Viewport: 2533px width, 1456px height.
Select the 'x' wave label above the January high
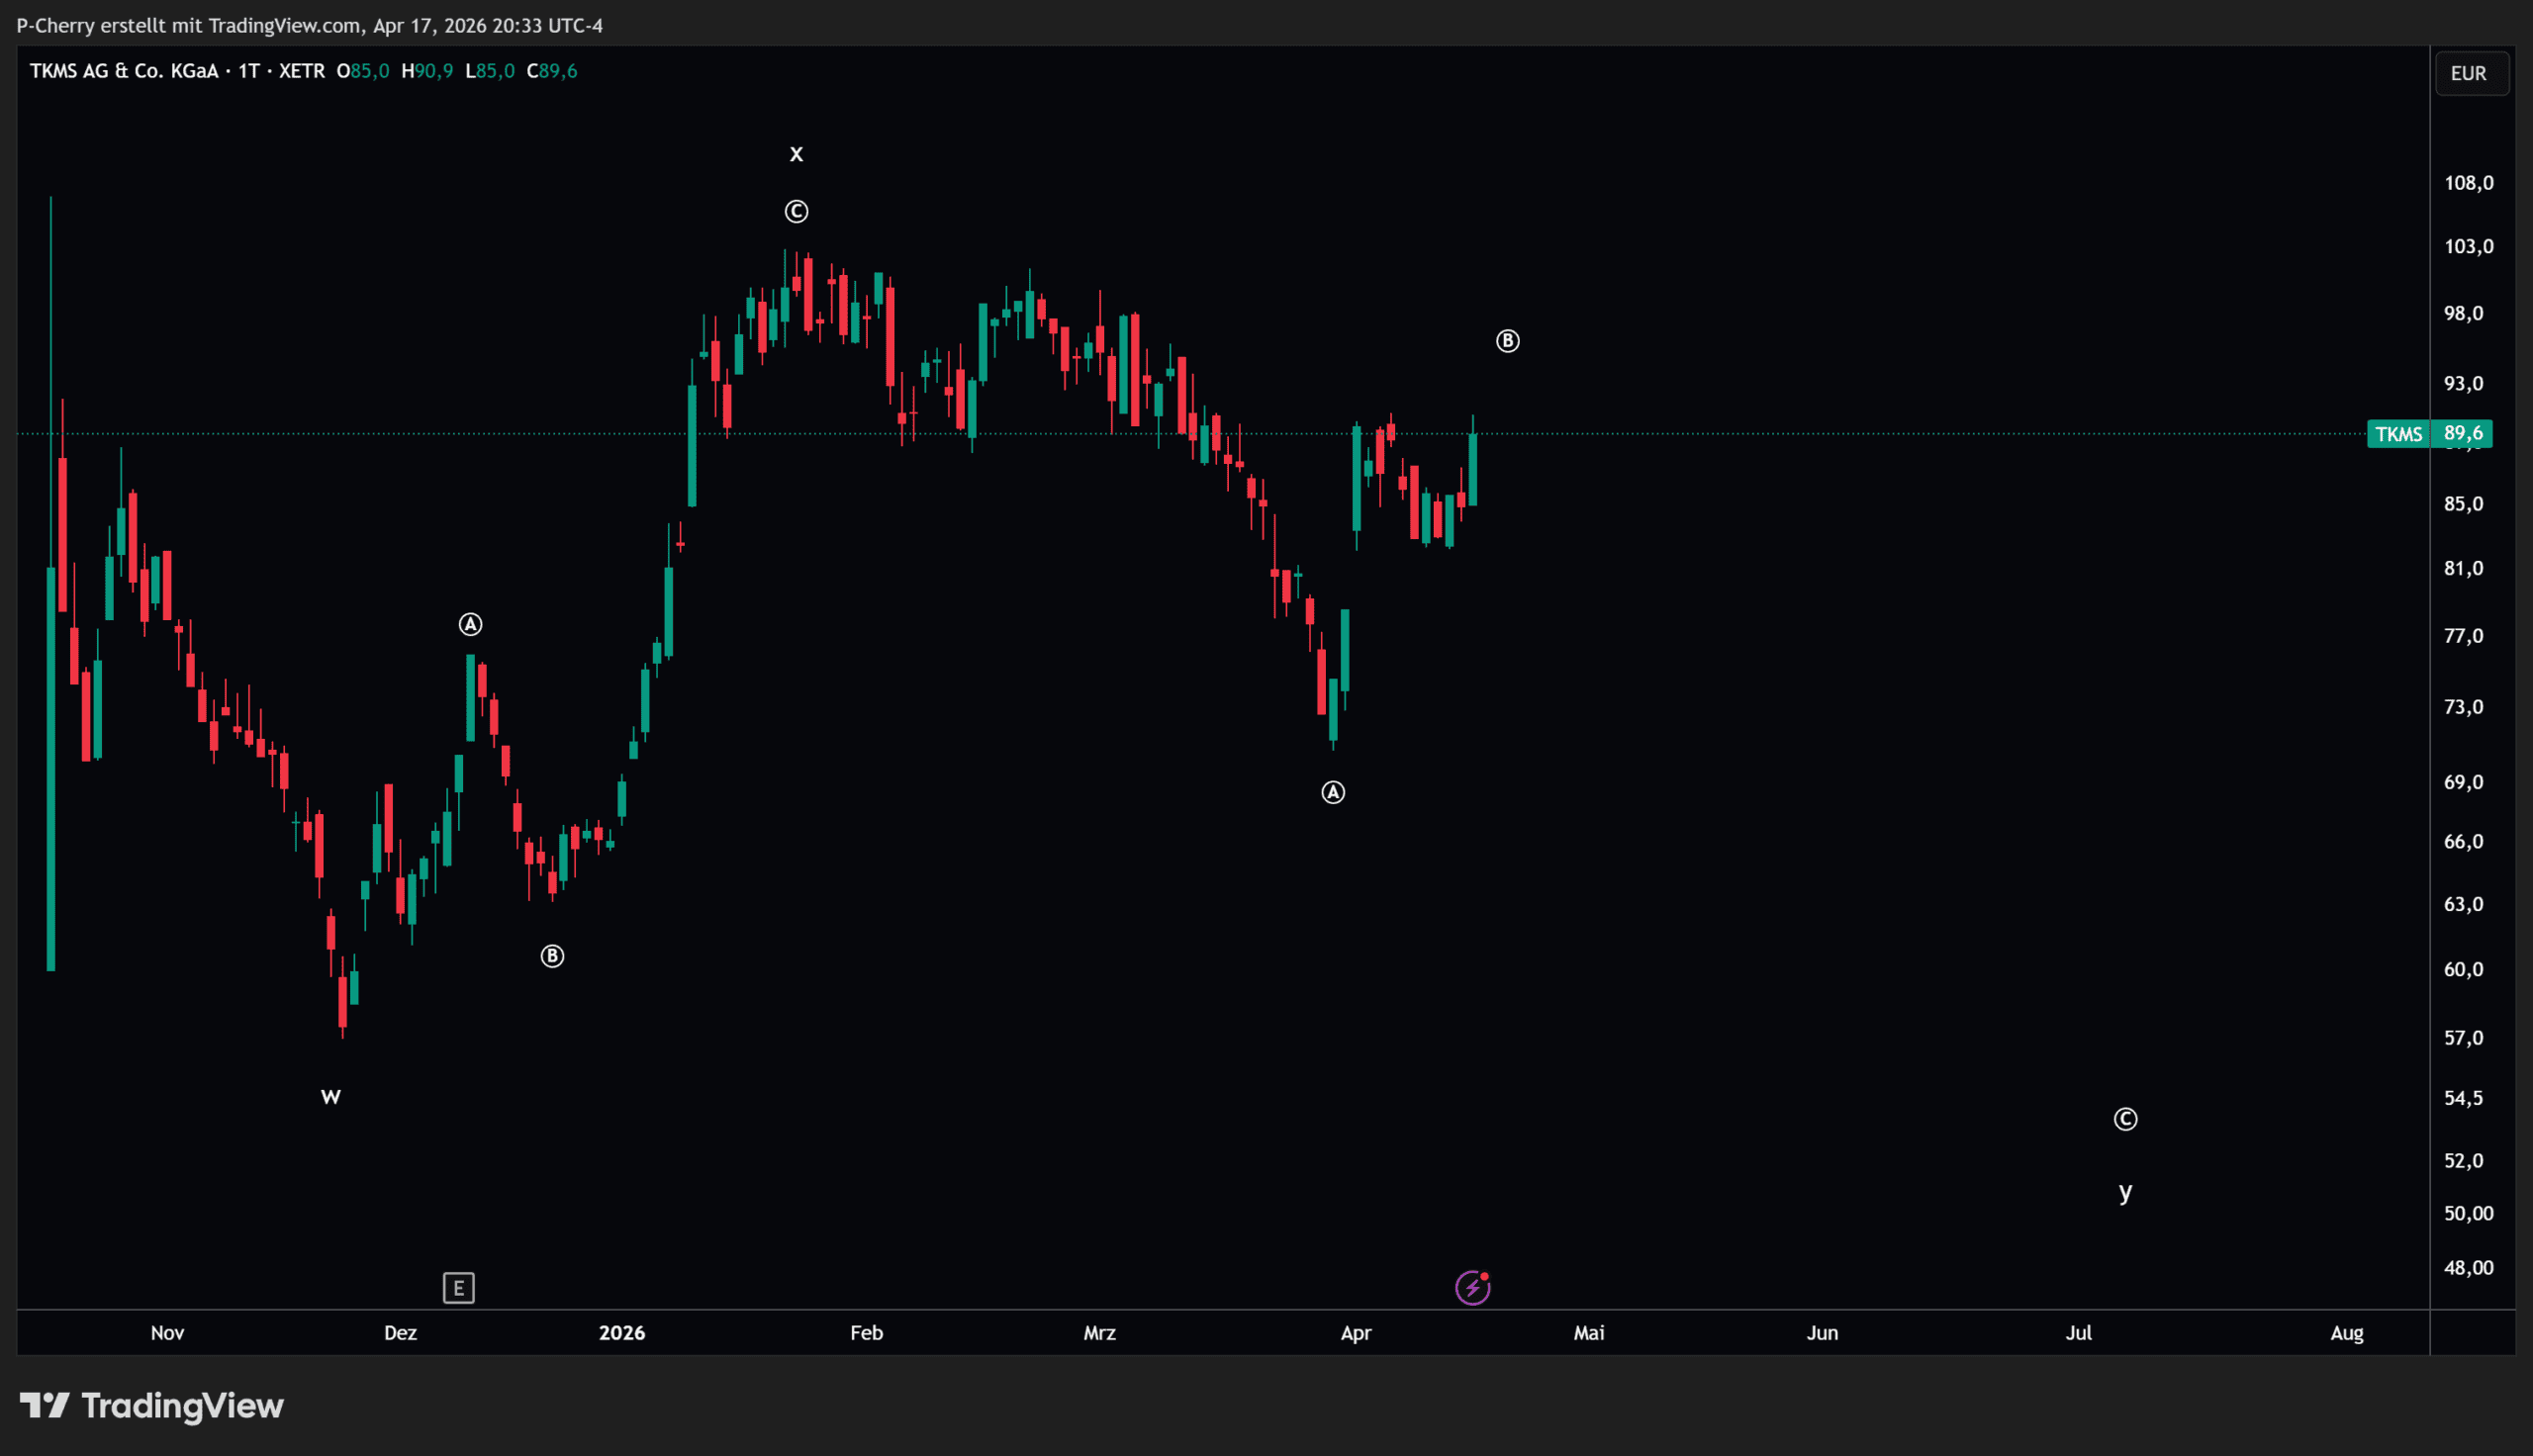(x=796, y=154)
